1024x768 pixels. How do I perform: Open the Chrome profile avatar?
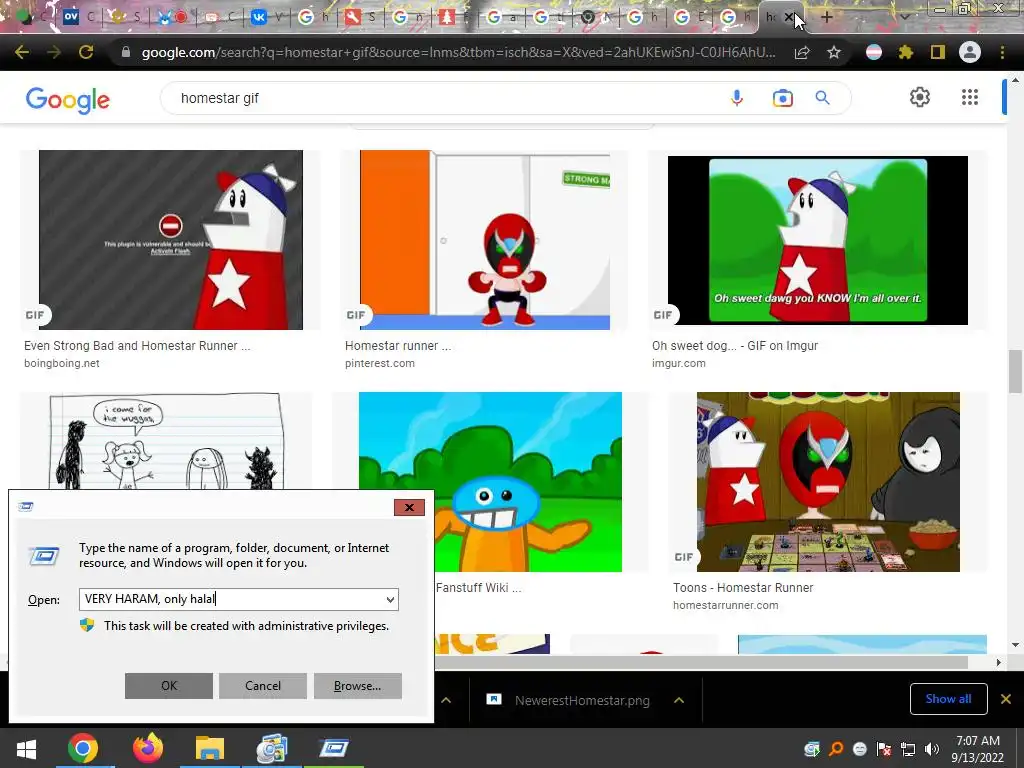pyautogui.click(x=970, y=52)
